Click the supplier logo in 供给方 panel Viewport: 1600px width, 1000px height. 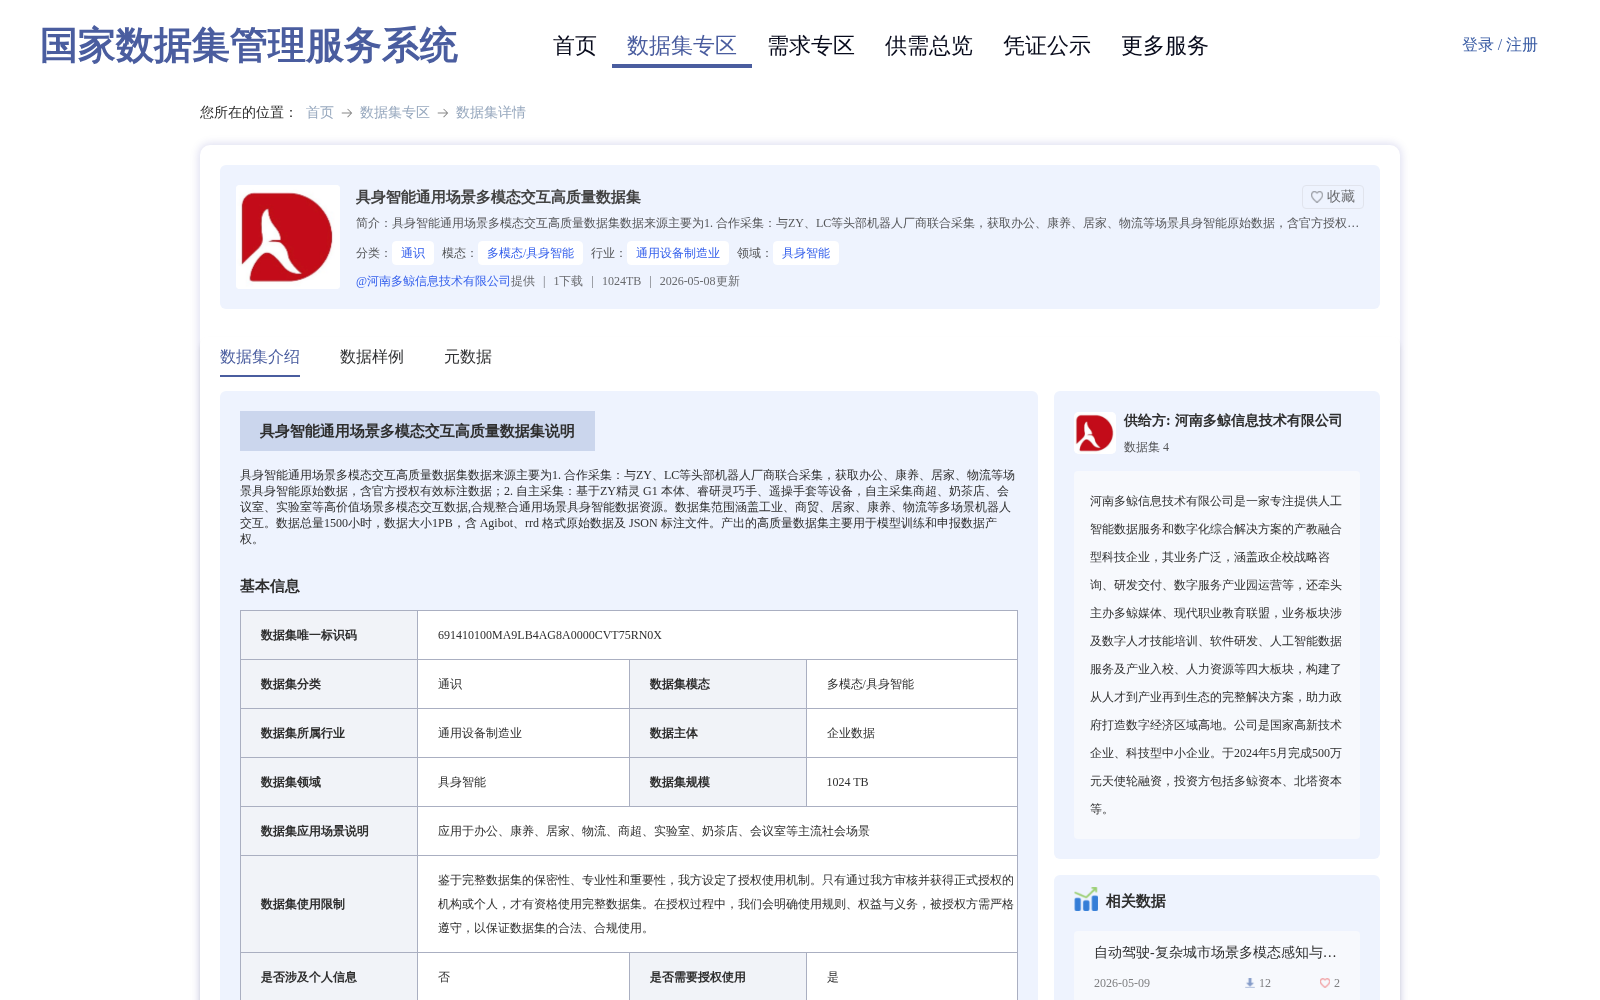click(1094, 433)
